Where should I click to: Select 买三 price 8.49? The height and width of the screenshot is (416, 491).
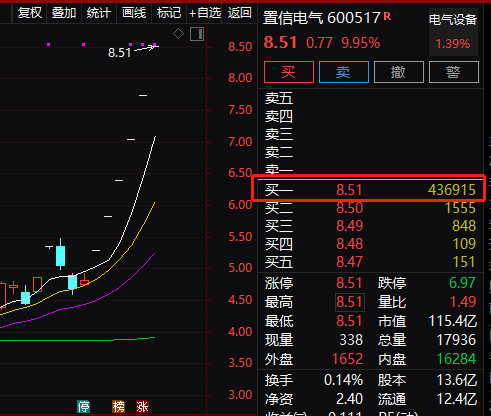(349, 226)
